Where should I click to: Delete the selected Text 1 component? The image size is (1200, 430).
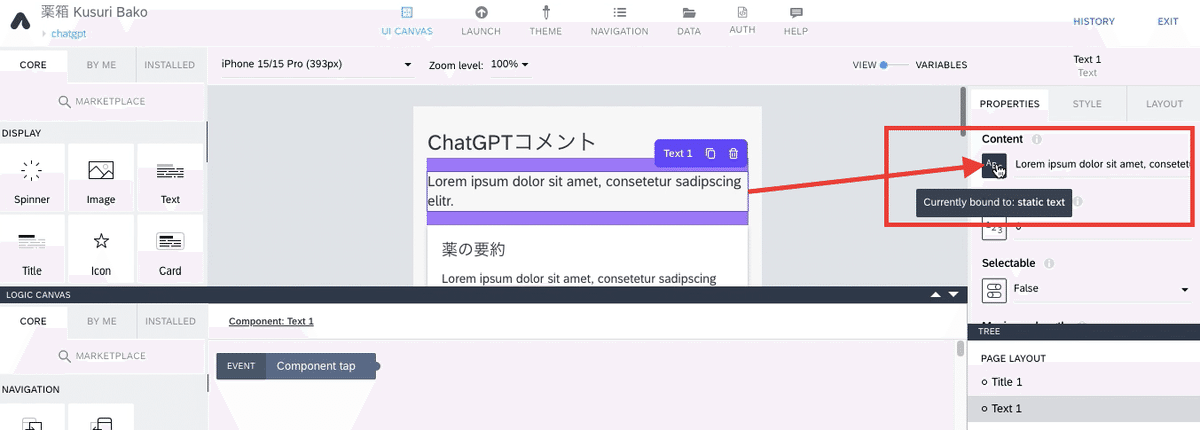click(733, 153)
